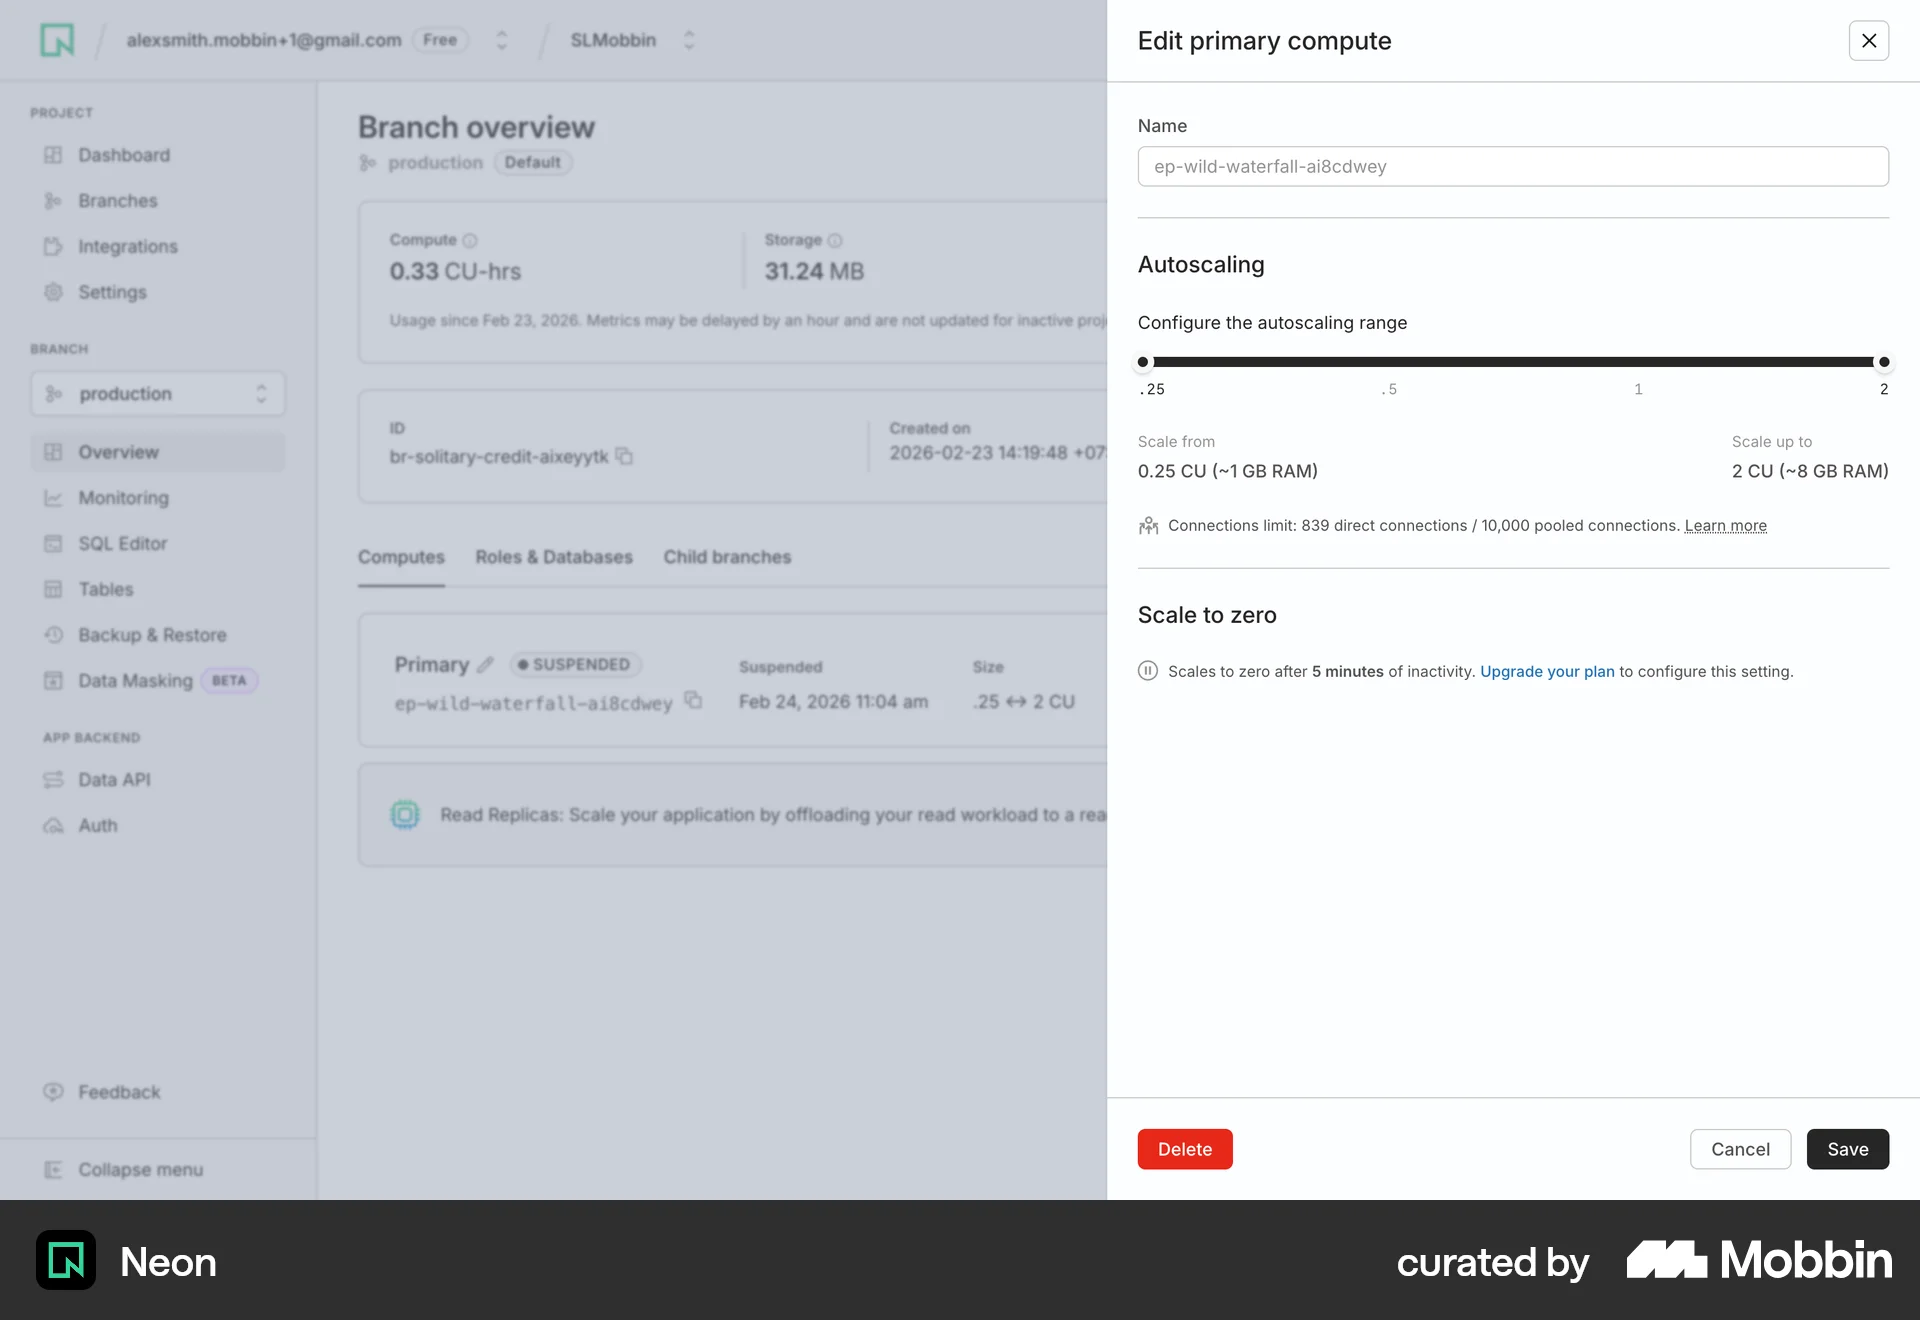Click the Free plan badge
Viewport: 1920px width, 1320px height.
coord(440,40)
